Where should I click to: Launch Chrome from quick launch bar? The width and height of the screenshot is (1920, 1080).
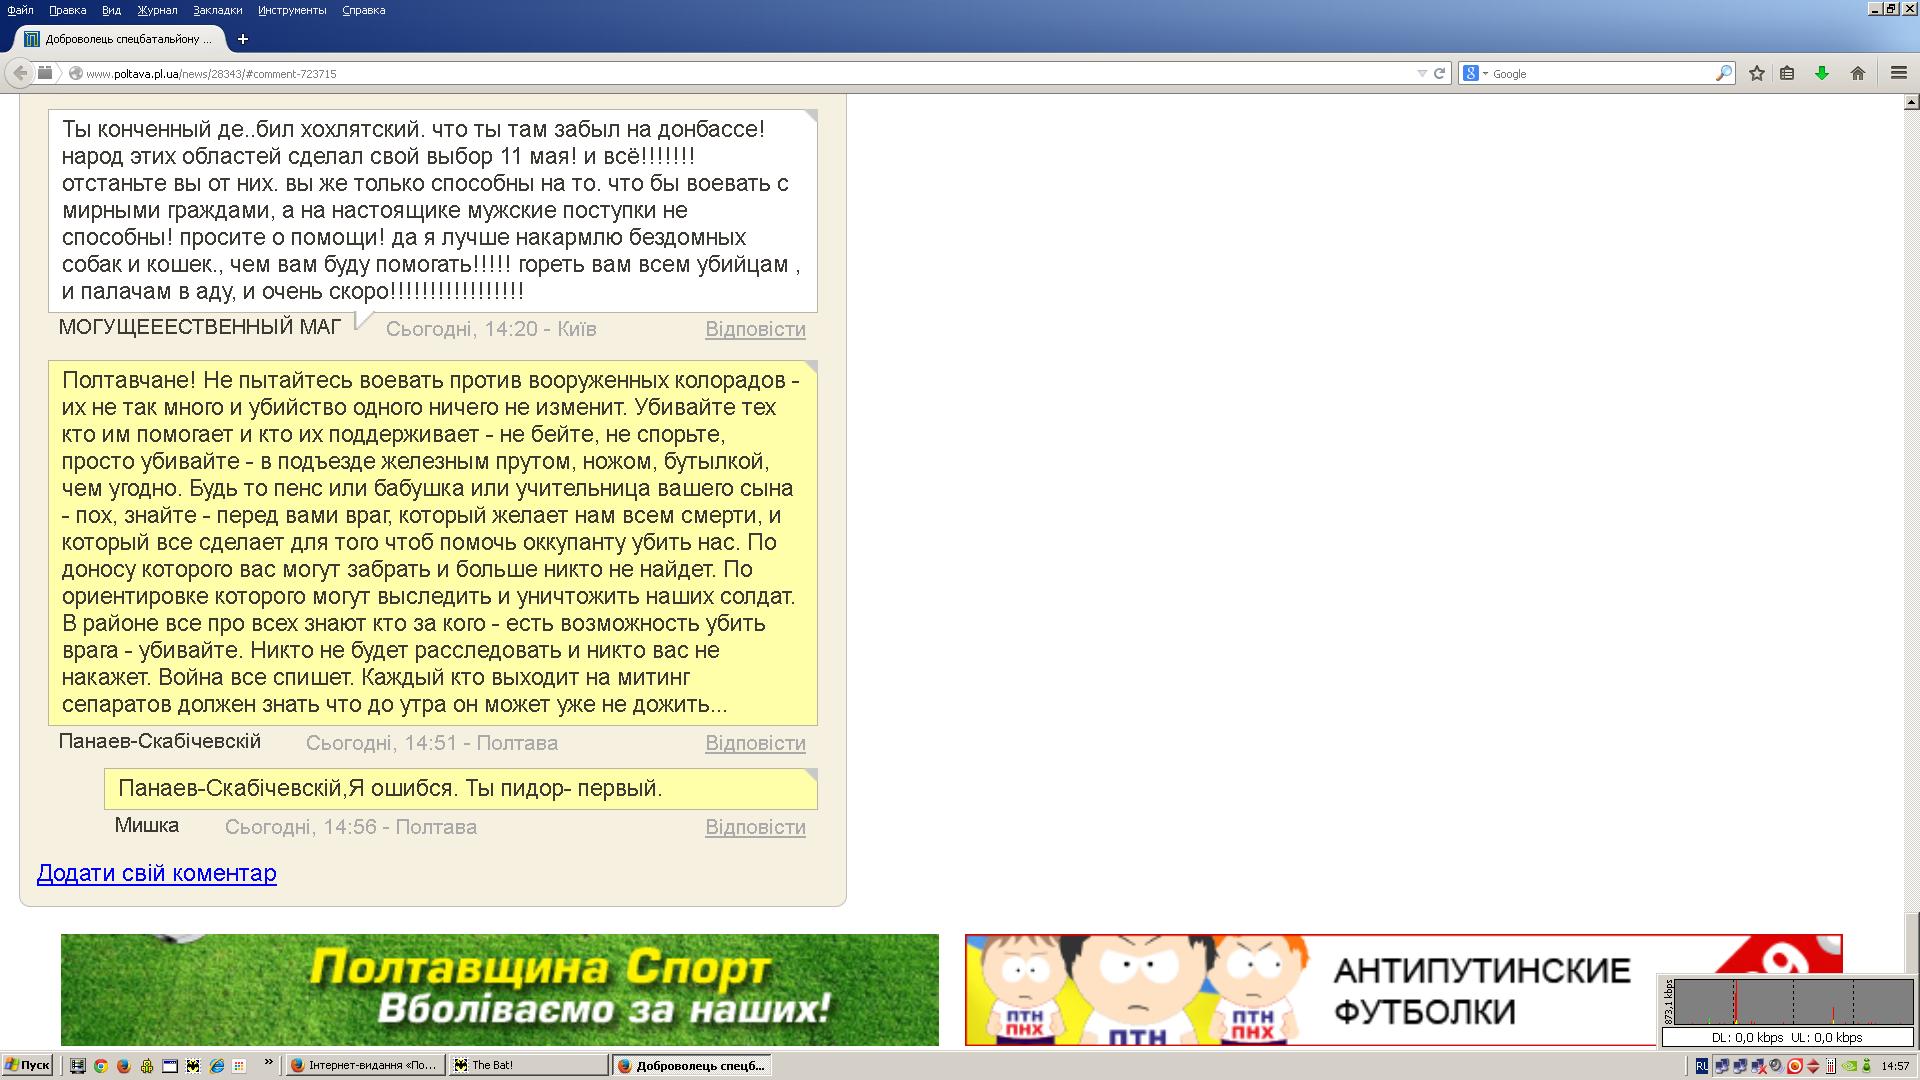pos(101,1066)
